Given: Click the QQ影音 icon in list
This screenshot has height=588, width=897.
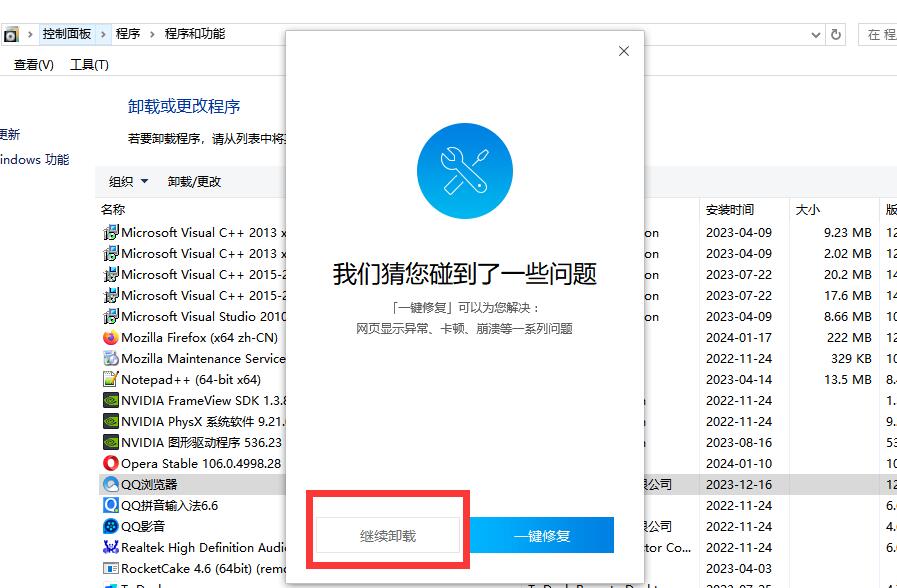Looking at the screenshot, I should click(110, 526).
